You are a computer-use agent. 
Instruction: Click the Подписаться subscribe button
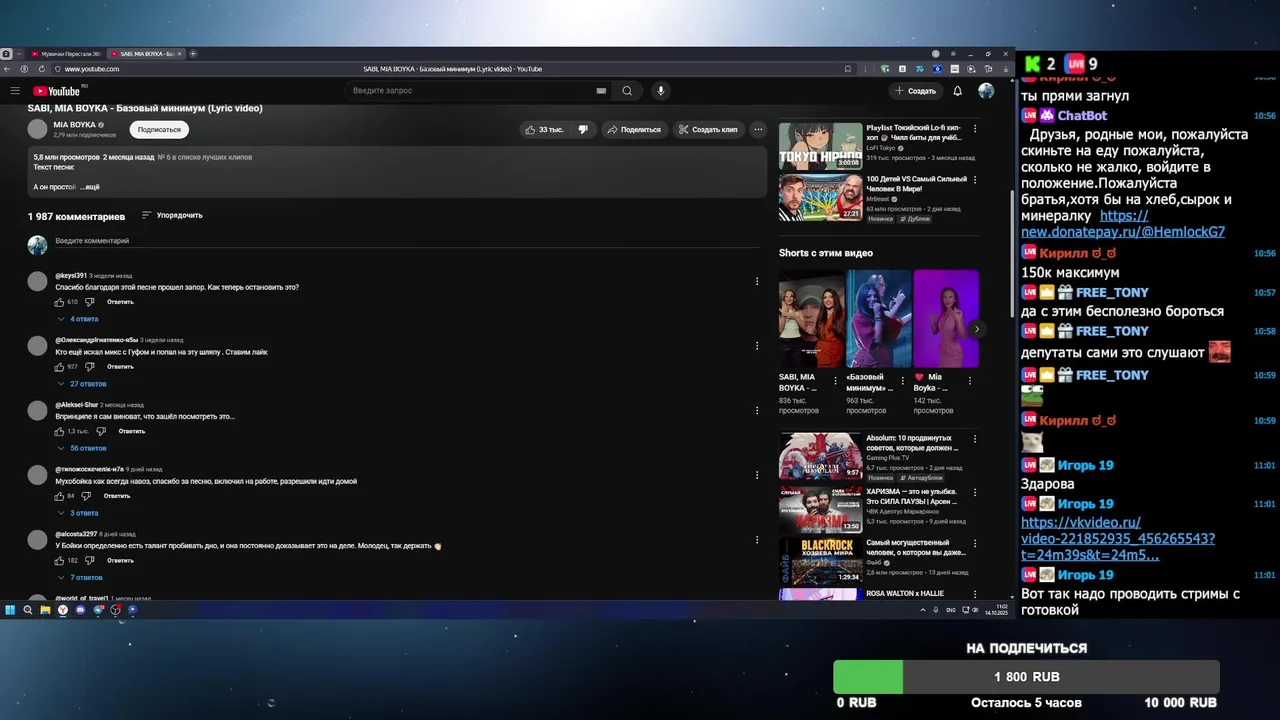coord(159,129)
